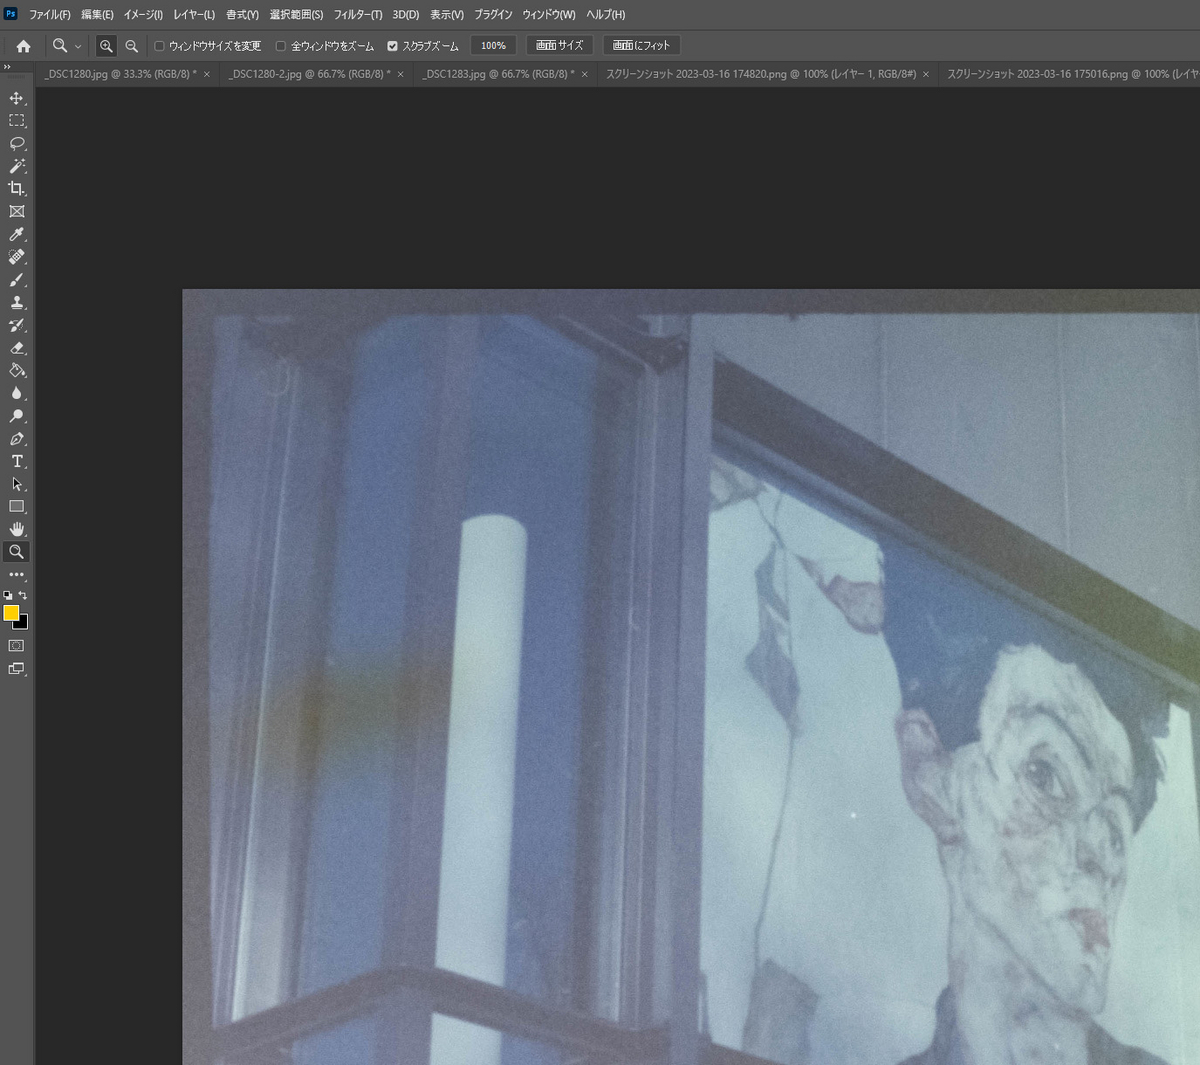Viewport: 1200px width, 1065px height.
Task: Select the Hand tool
Action: pos(17,529)
